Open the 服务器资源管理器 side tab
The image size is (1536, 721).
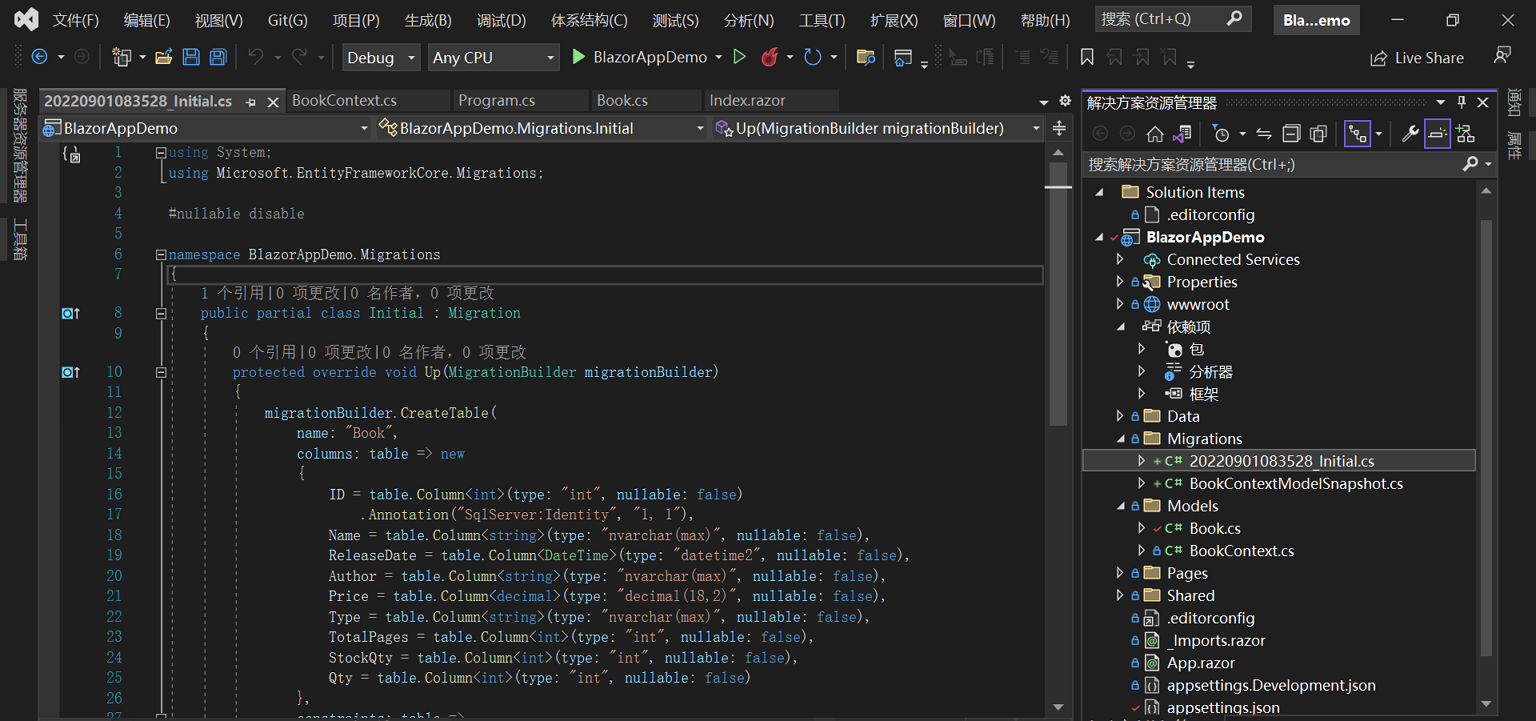pos(20,145)
